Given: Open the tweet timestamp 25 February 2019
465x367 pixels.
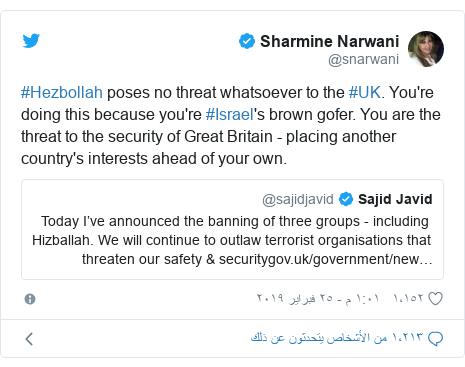Looking at the screenshot, I should (318, 298).
